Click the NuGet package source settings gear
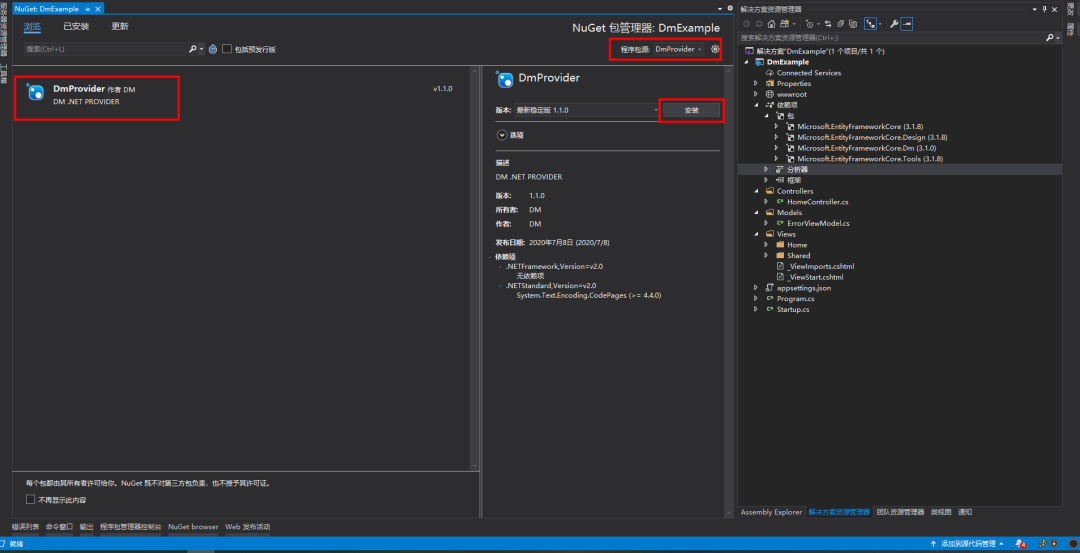This screenshot has width=1080, height=553. coord(715,49)
